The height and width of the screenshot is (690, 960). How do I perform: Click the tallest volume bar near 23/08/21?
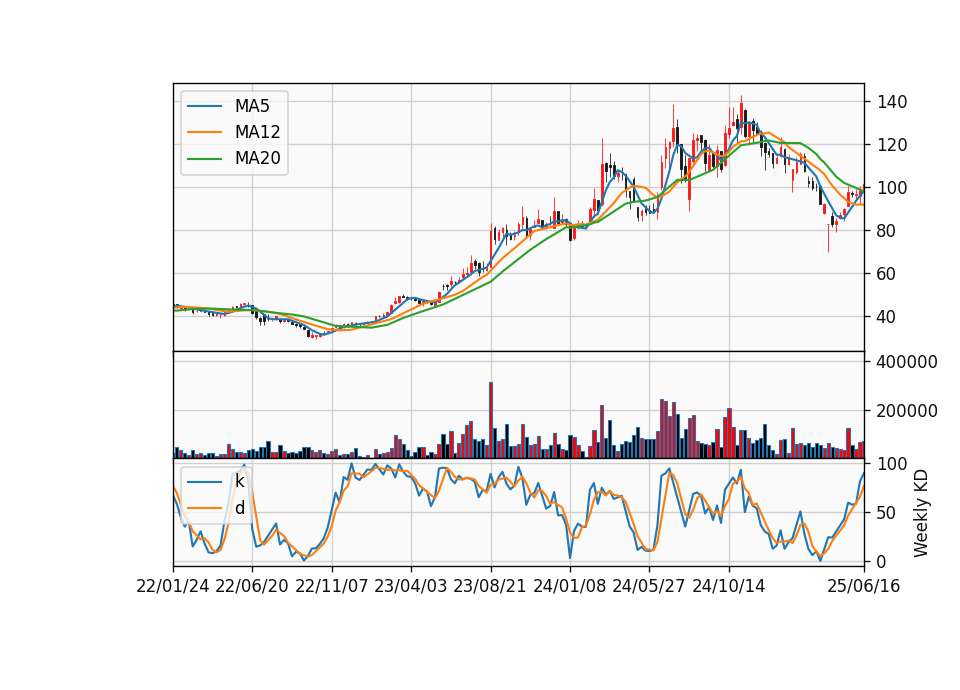pyautogui.click(x=491, y=420)
